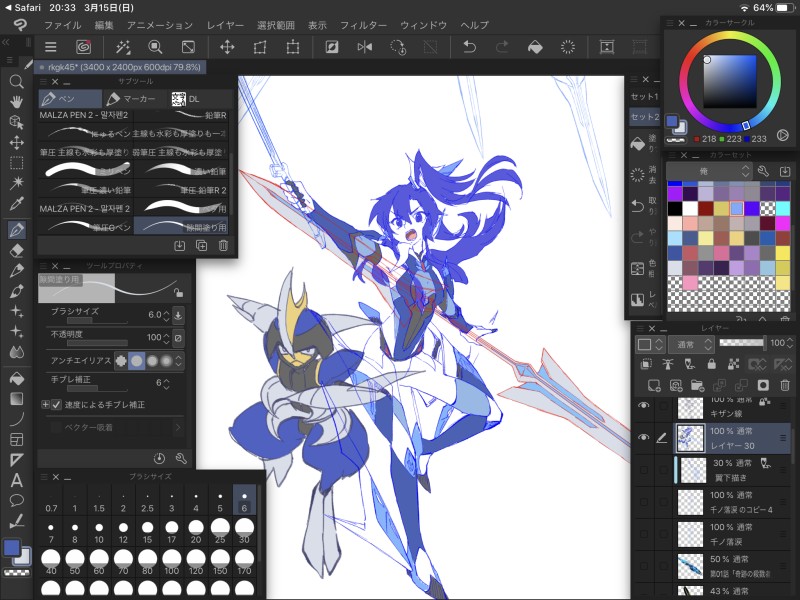
Task: Select the Auto select magic wand tool
Action: [x=16, y=183]
